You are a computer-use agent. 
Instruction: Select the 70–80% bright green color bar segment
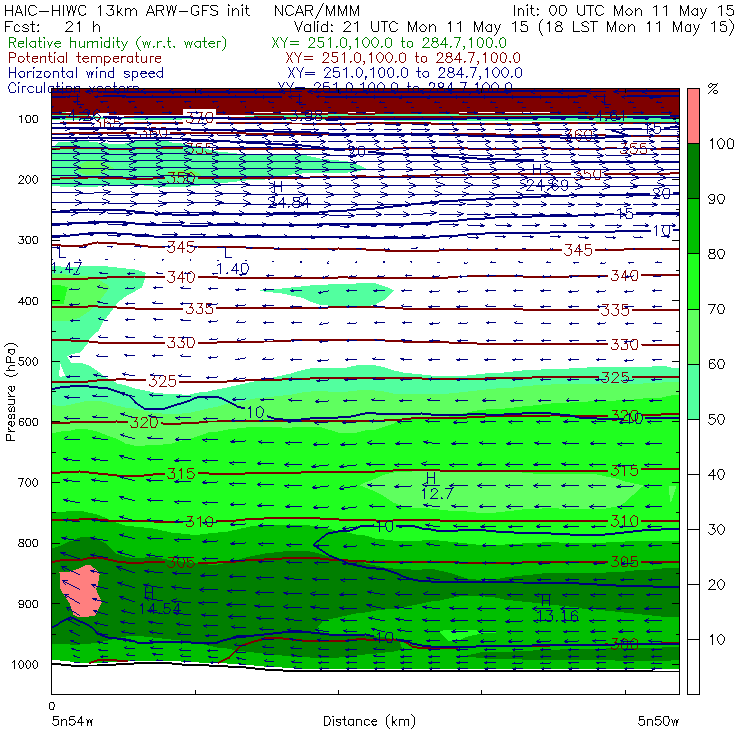(693, 281)
